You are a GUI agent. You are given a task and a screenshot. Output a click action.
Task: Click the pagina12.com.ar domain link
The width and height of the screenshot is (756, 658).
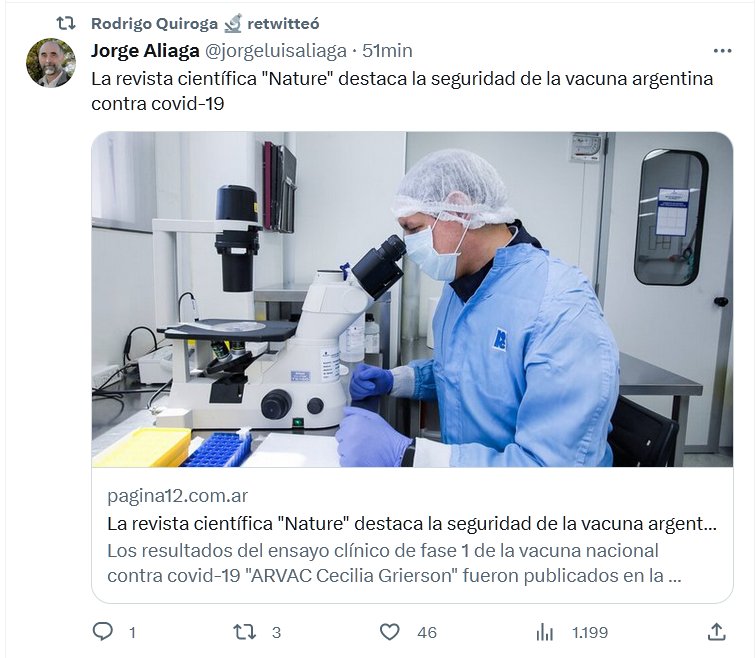[x=177, y=496]
